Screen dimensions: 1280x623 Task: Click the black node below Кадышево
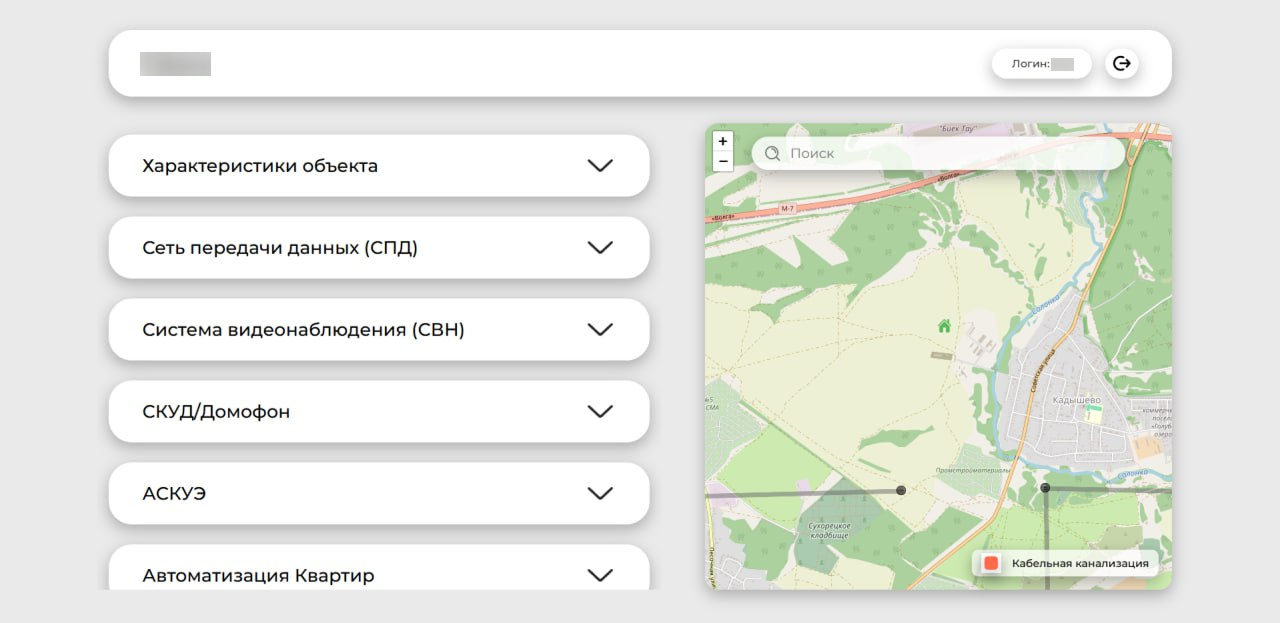1045,488
